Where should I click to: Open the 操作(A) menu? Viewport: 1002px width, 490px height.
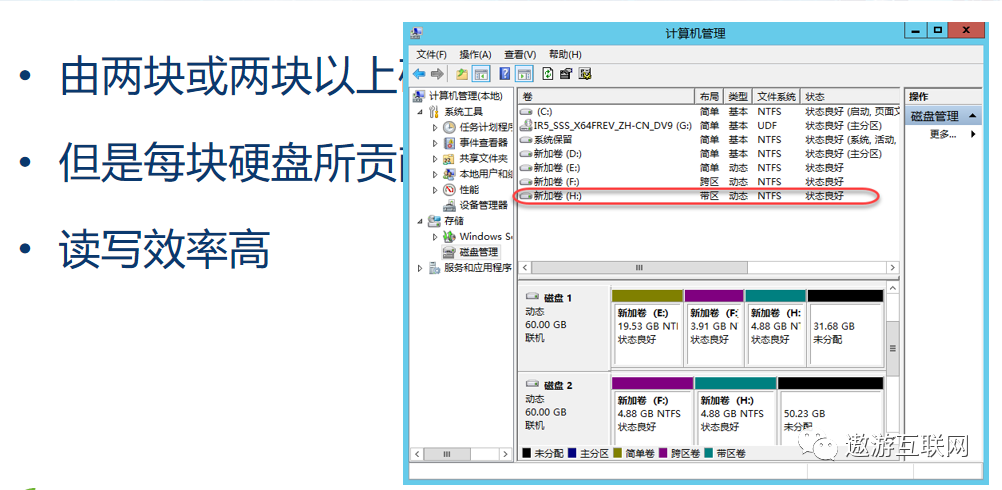(475, 54)
